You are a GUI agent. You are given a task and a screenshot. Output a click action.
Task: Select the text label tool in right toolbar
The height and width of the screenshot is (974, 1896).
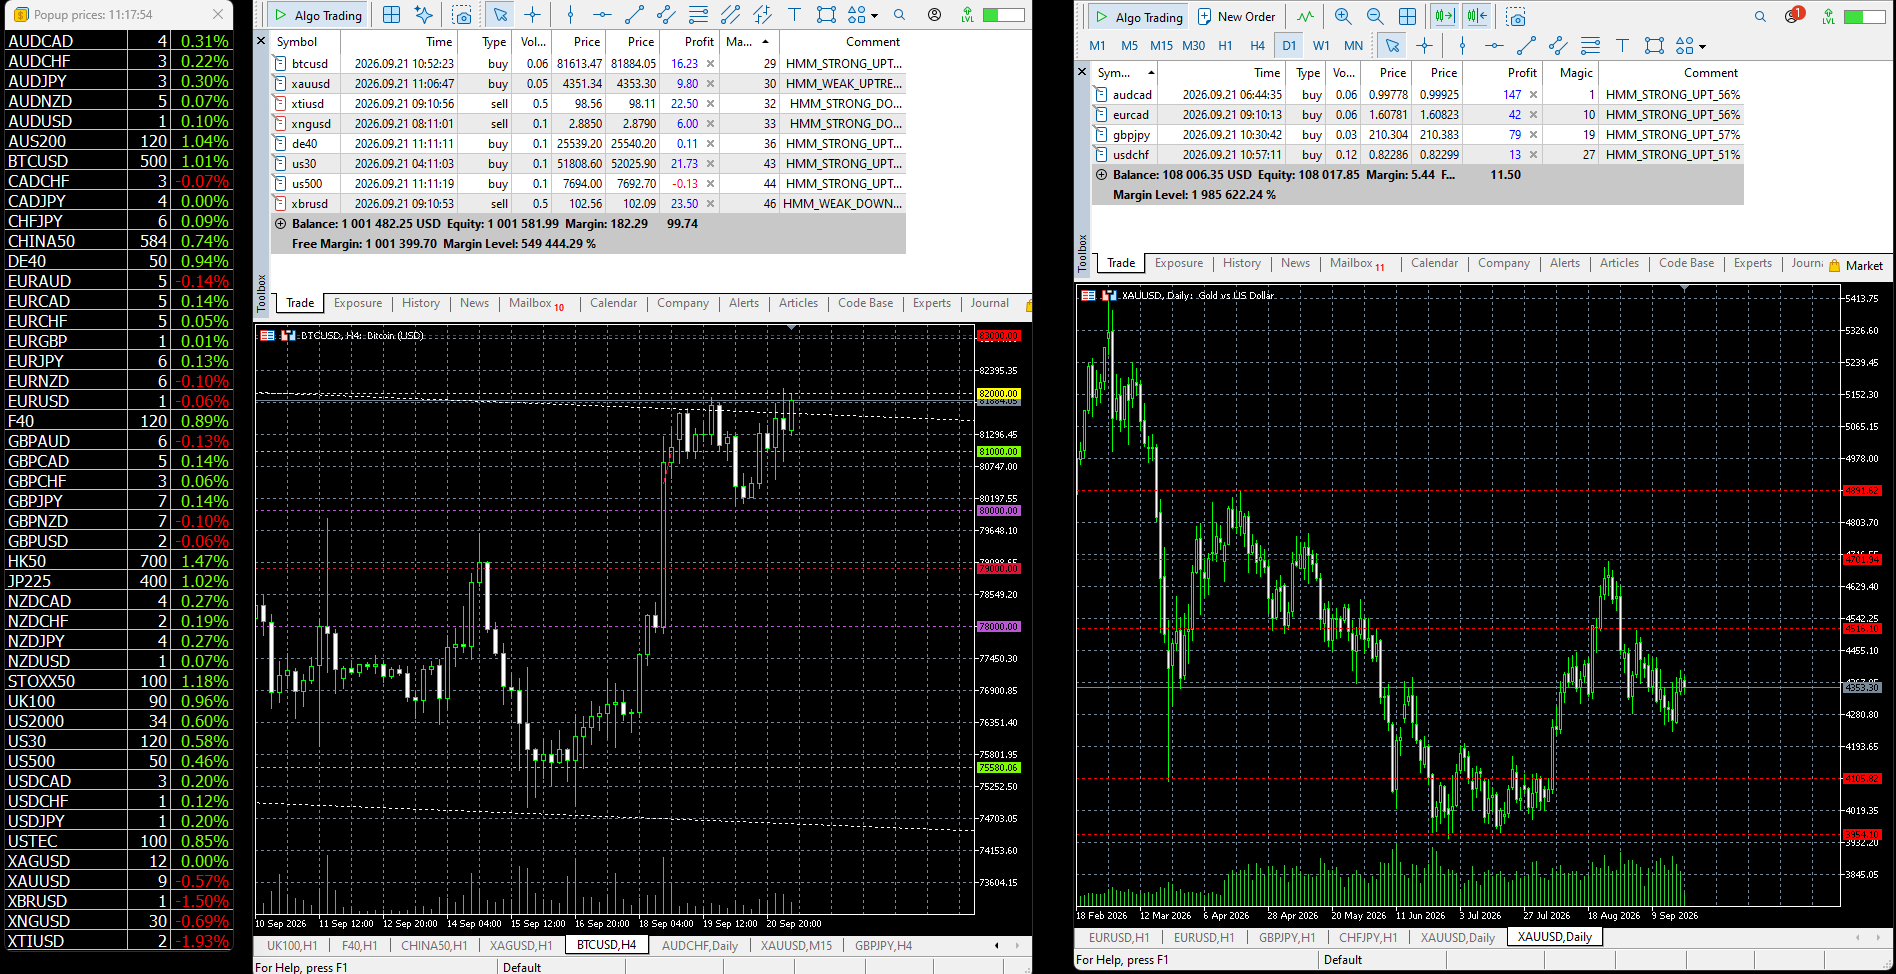(1622, 46)
